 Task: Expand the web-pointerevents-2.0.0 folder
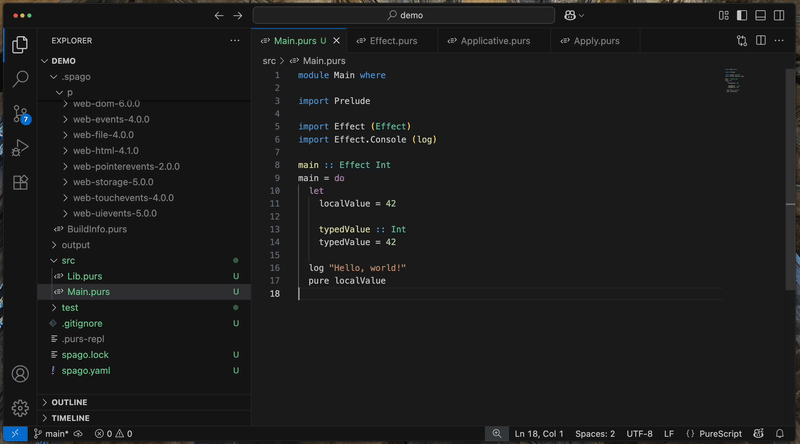(144, 166)
